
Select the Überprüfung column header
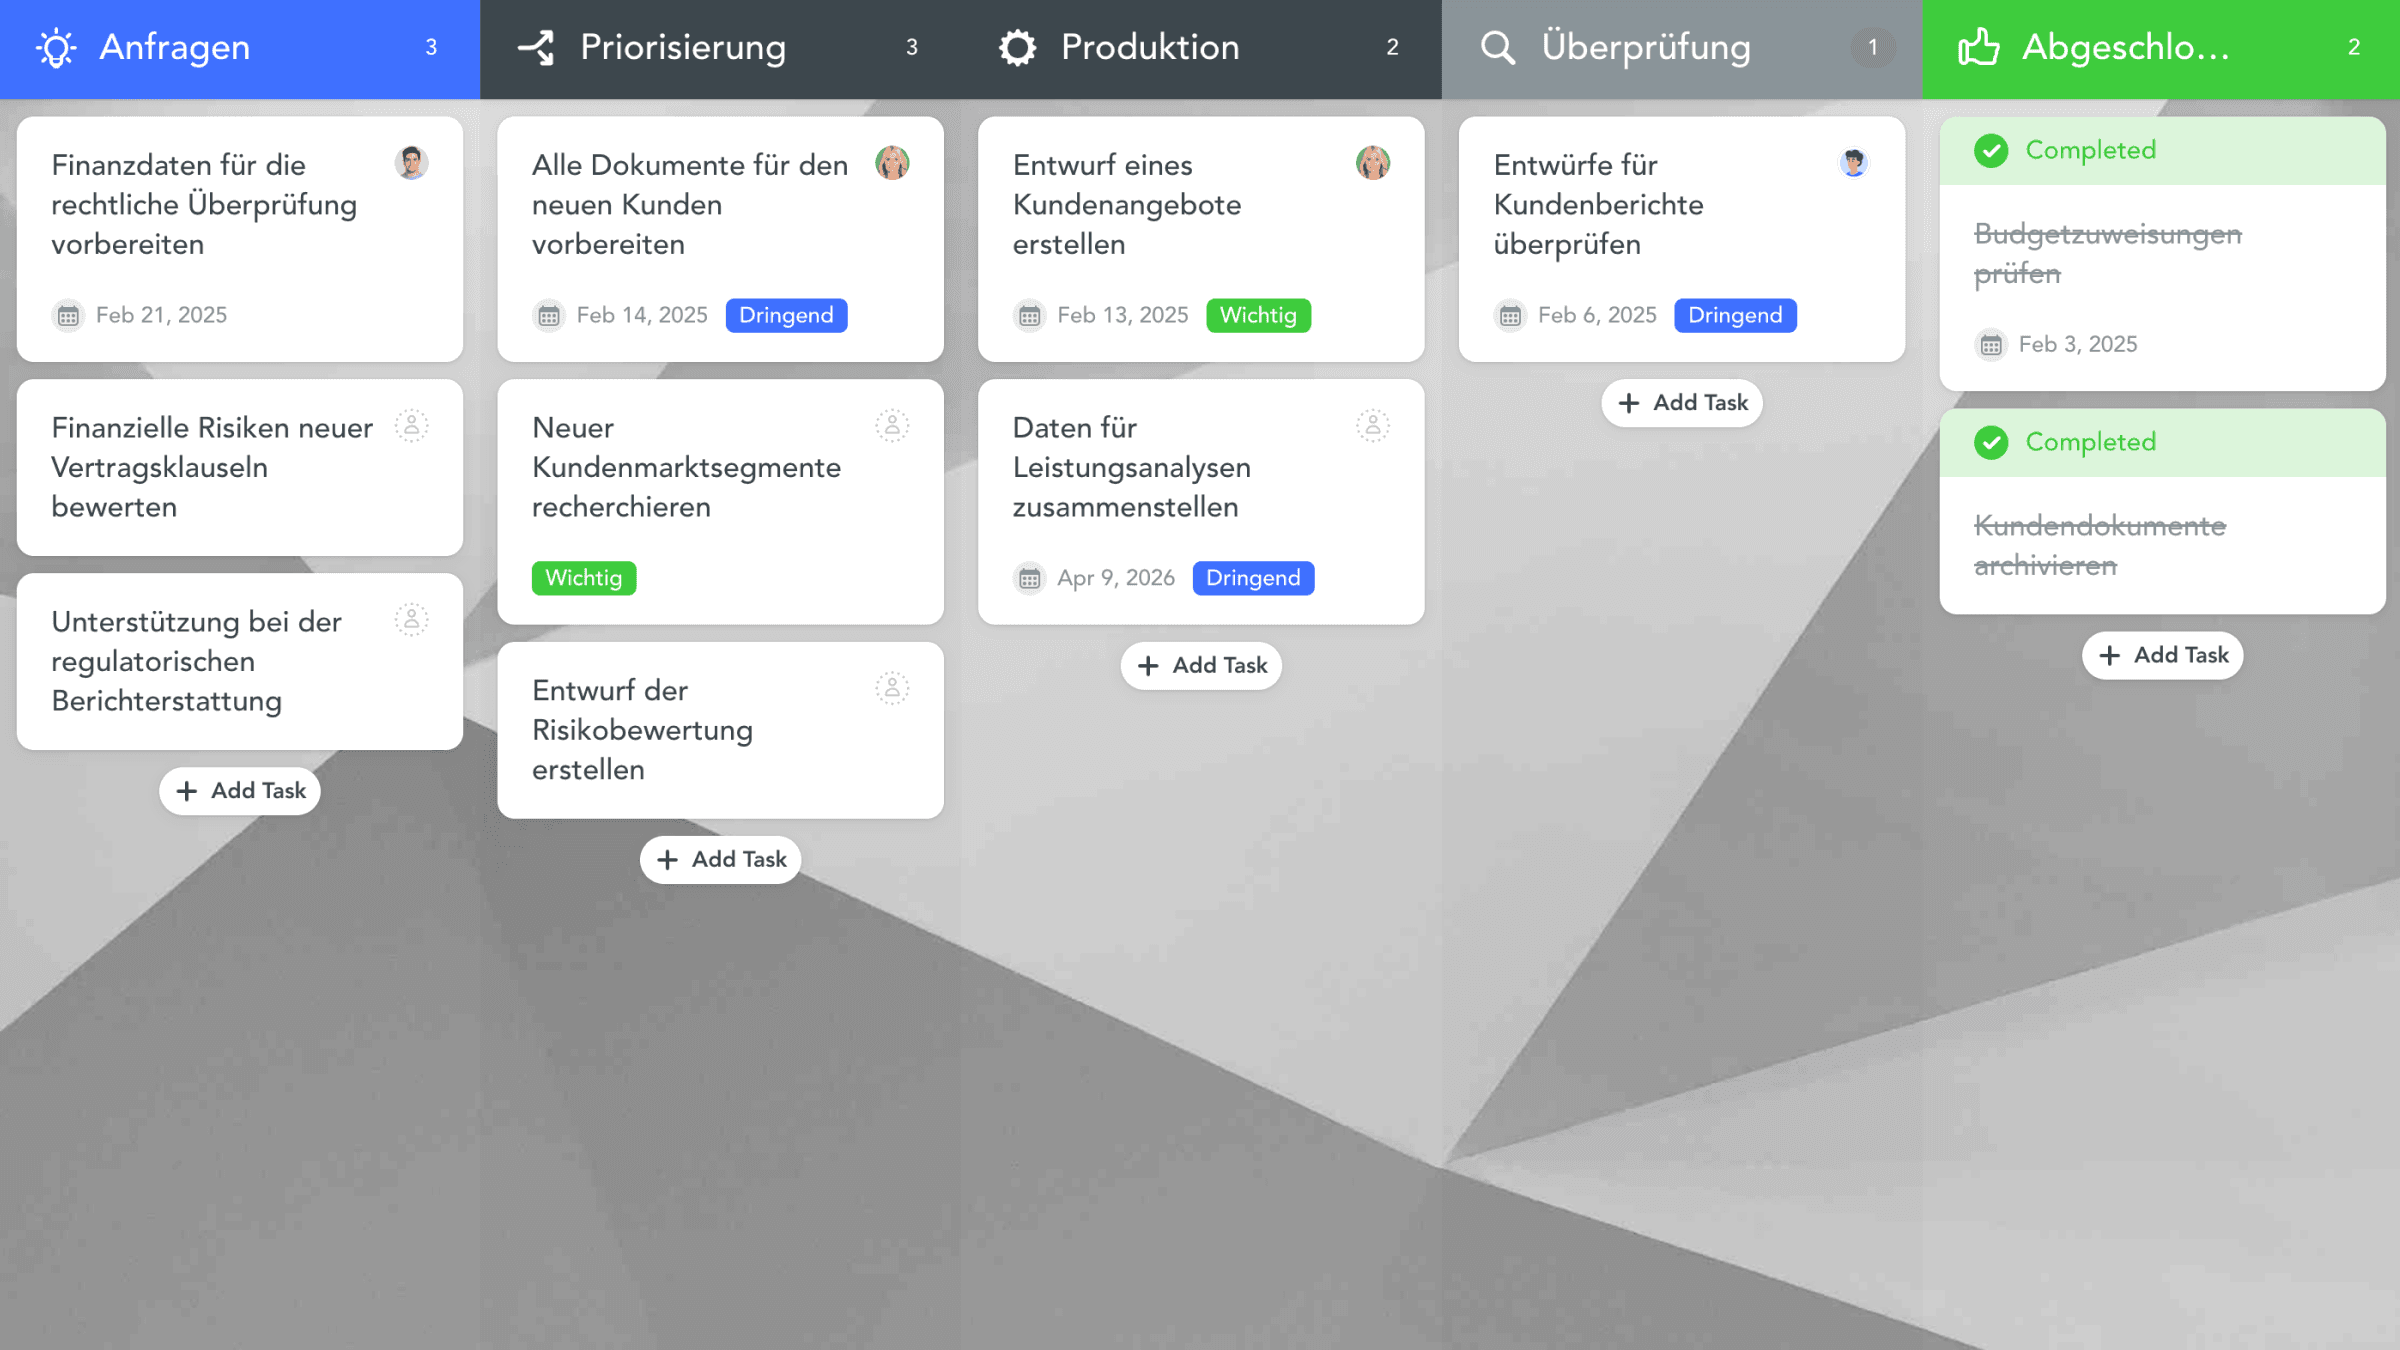point(1646,48)
